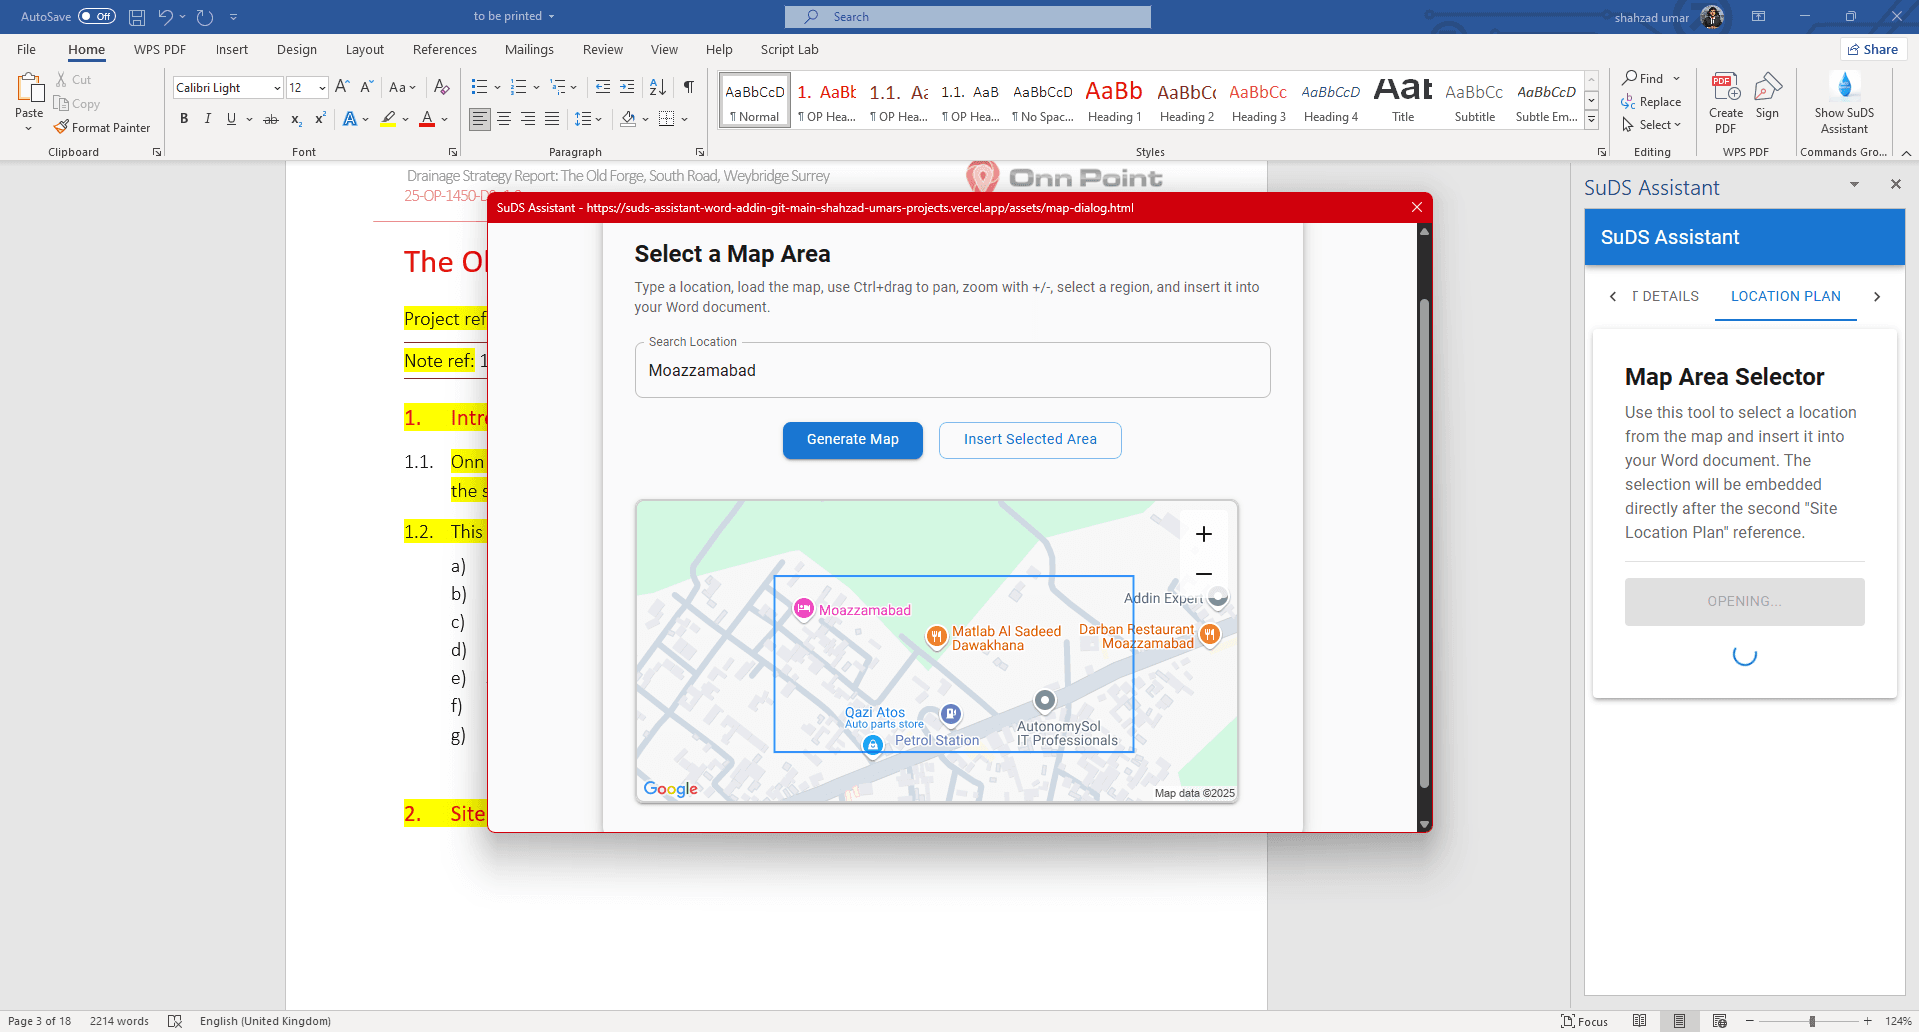The image size is (1919, 1032).
Task: Click the font color red swatch
Action: (x=427, y=119)
